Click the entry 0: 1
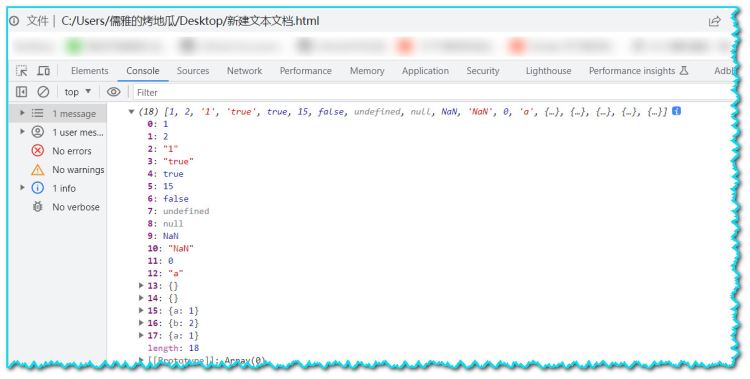Screen dimensions: 750x379 pos(158,124)
